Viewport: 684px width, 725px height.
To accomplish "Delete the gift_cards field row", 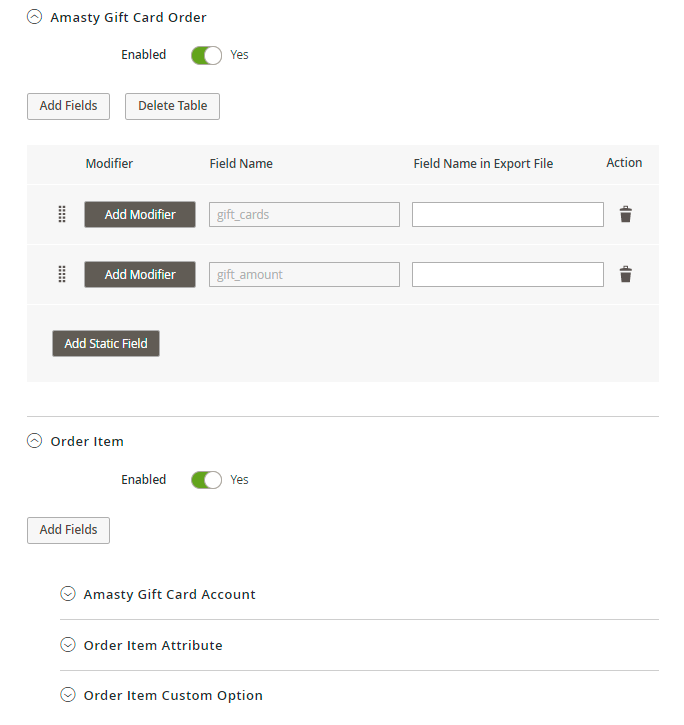I will (625, 215).
